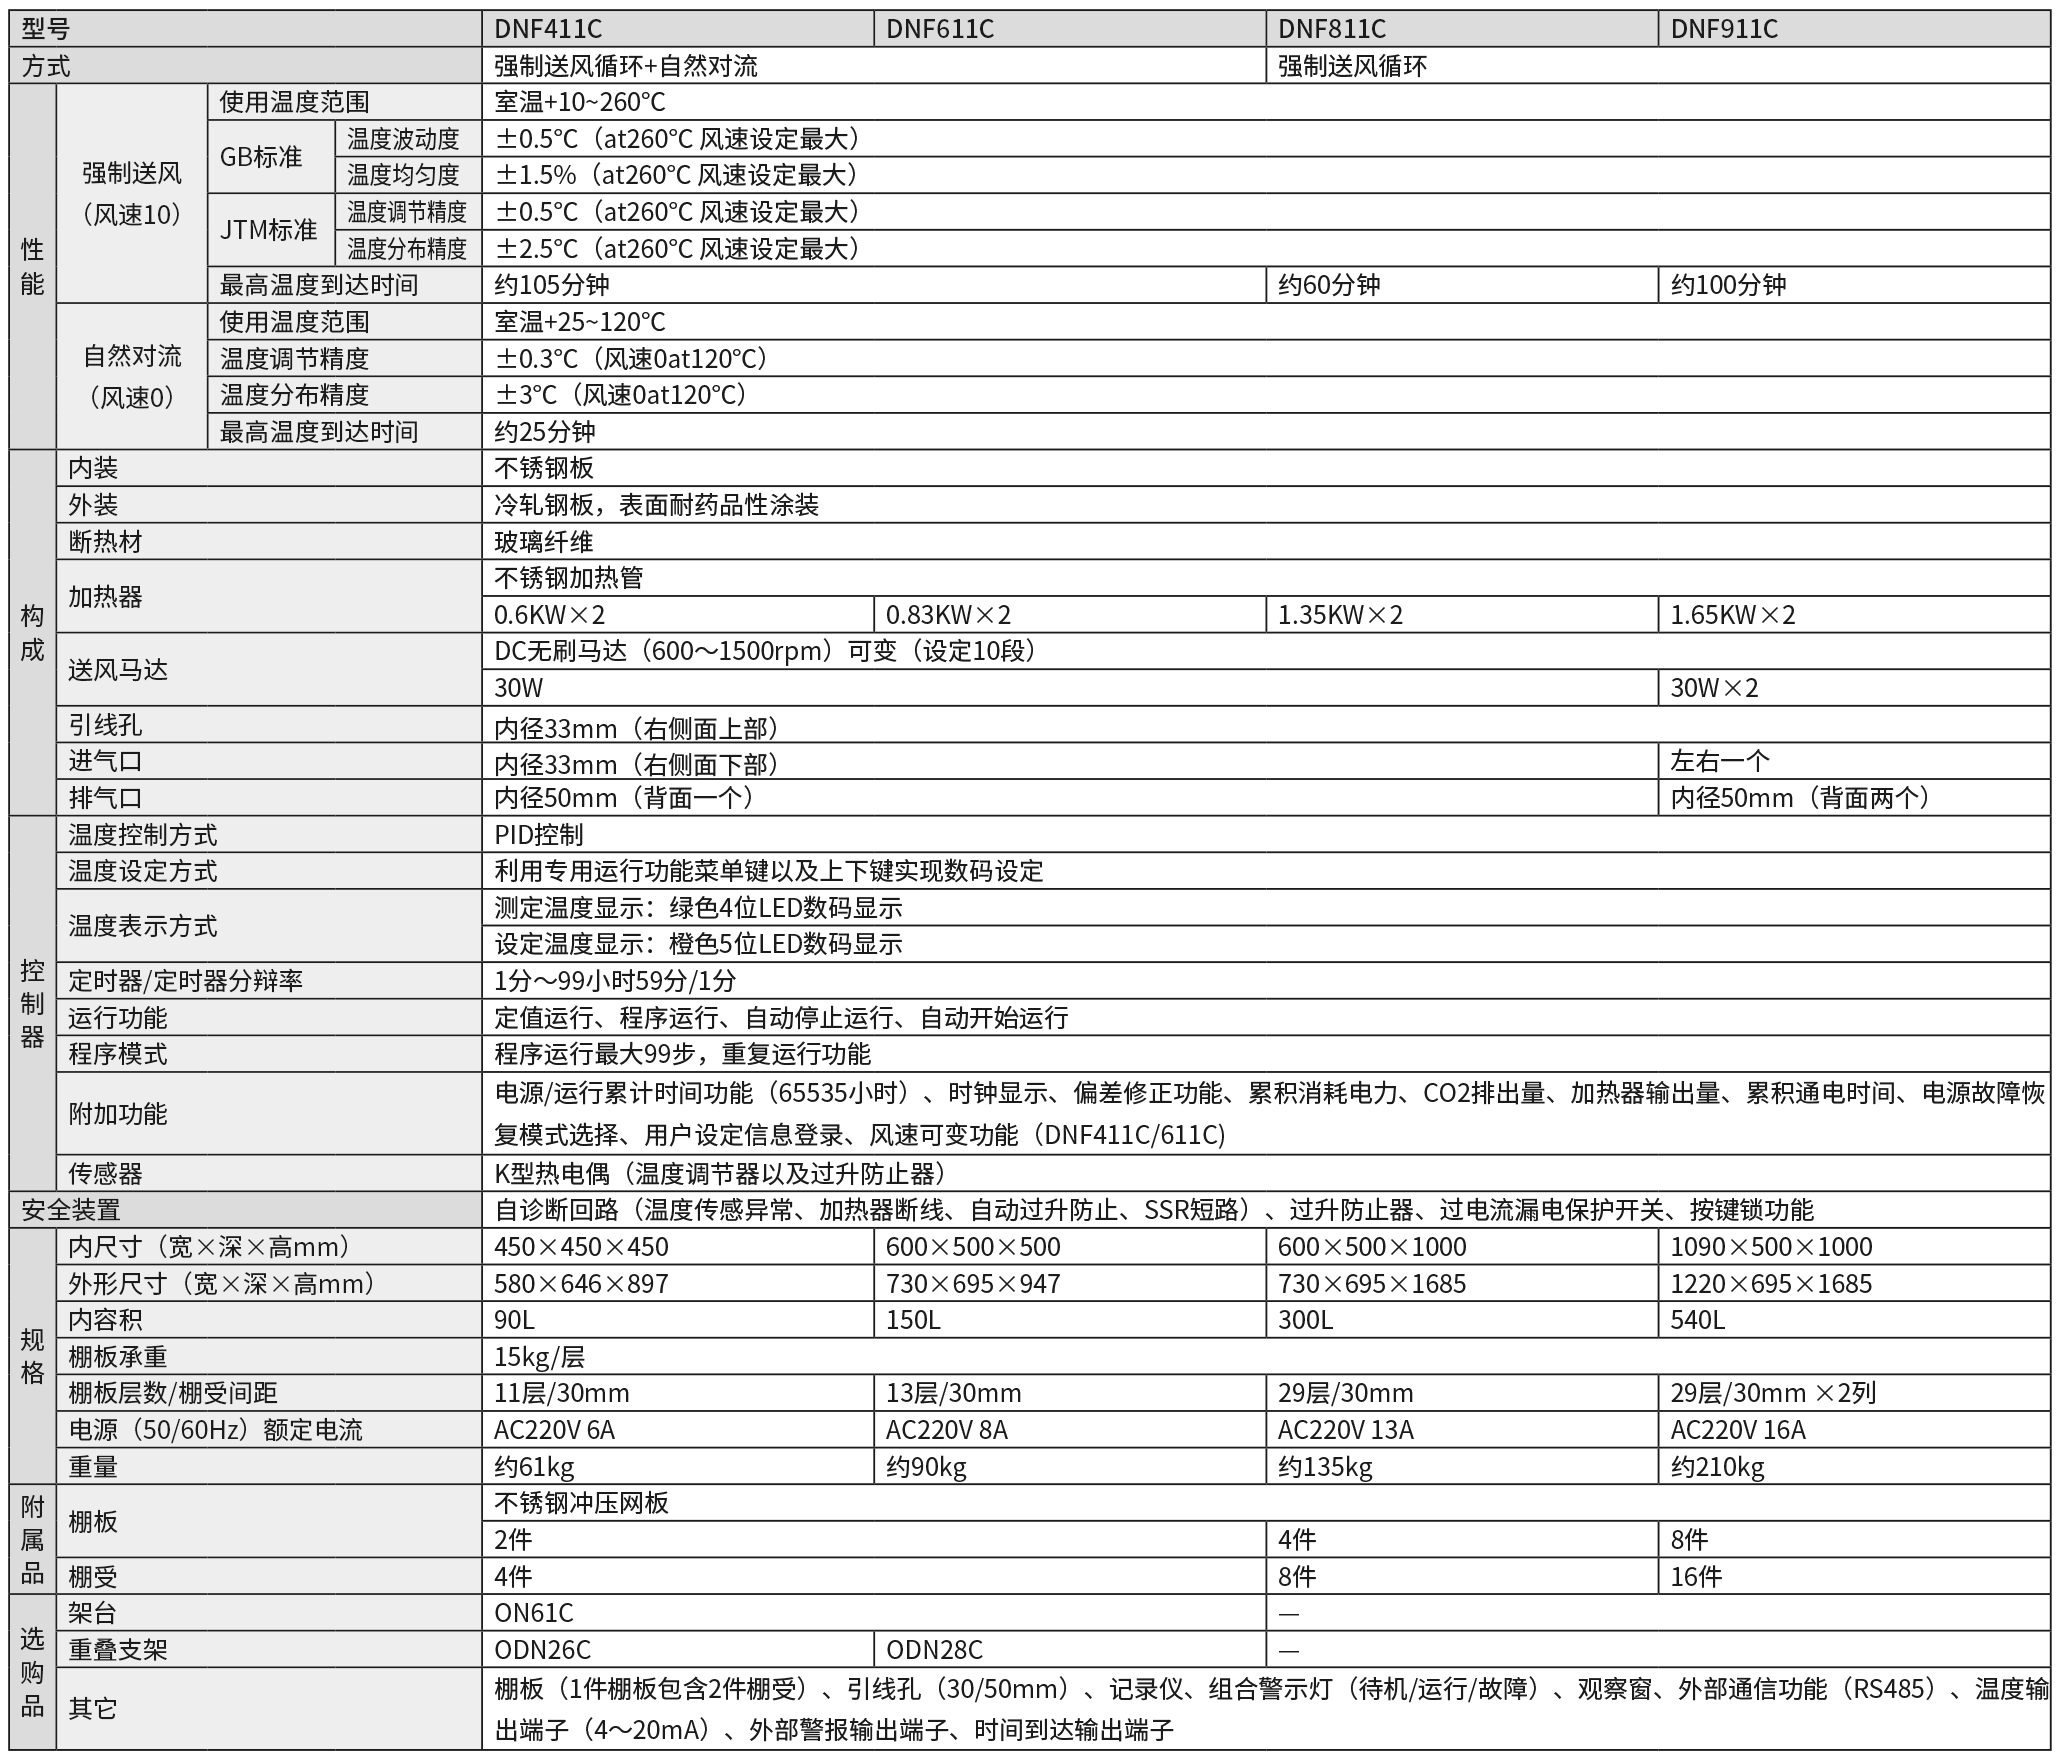This screenshot has height=1757, width=2063.
Task: Click the 90L capacity cell
Action: click(x=678, y=1320)
